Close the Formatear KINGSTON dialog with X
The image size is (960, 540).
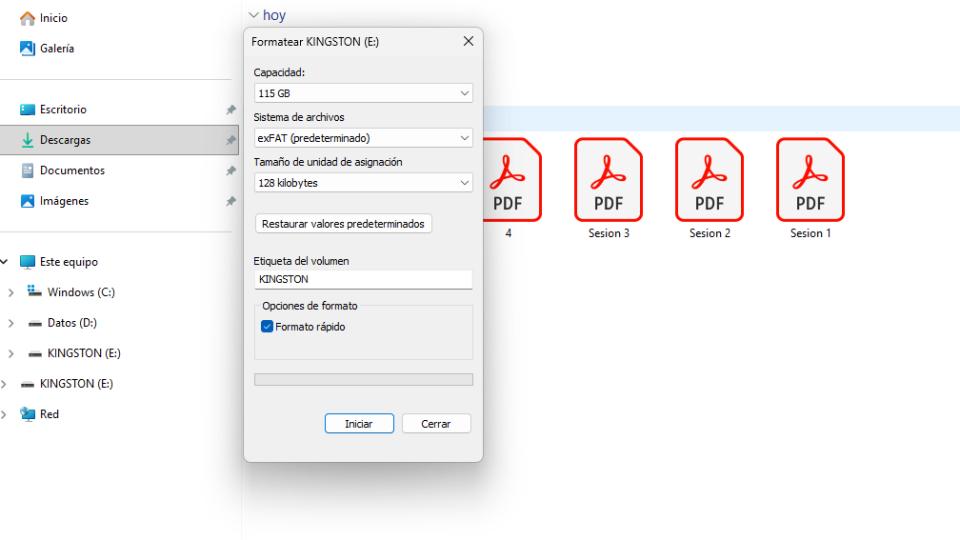(468, 41)
